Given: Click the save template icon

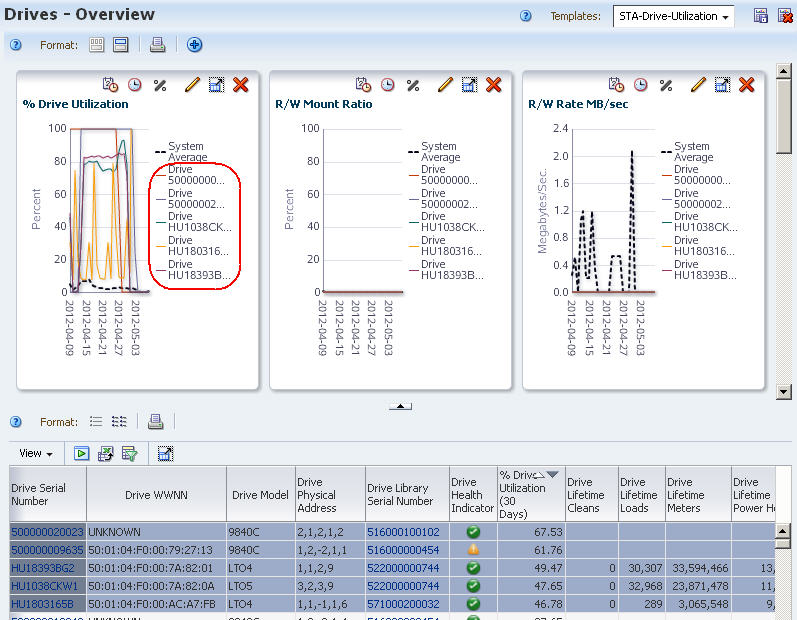Looking at the screenshot, I should click(x=760, y=16).
